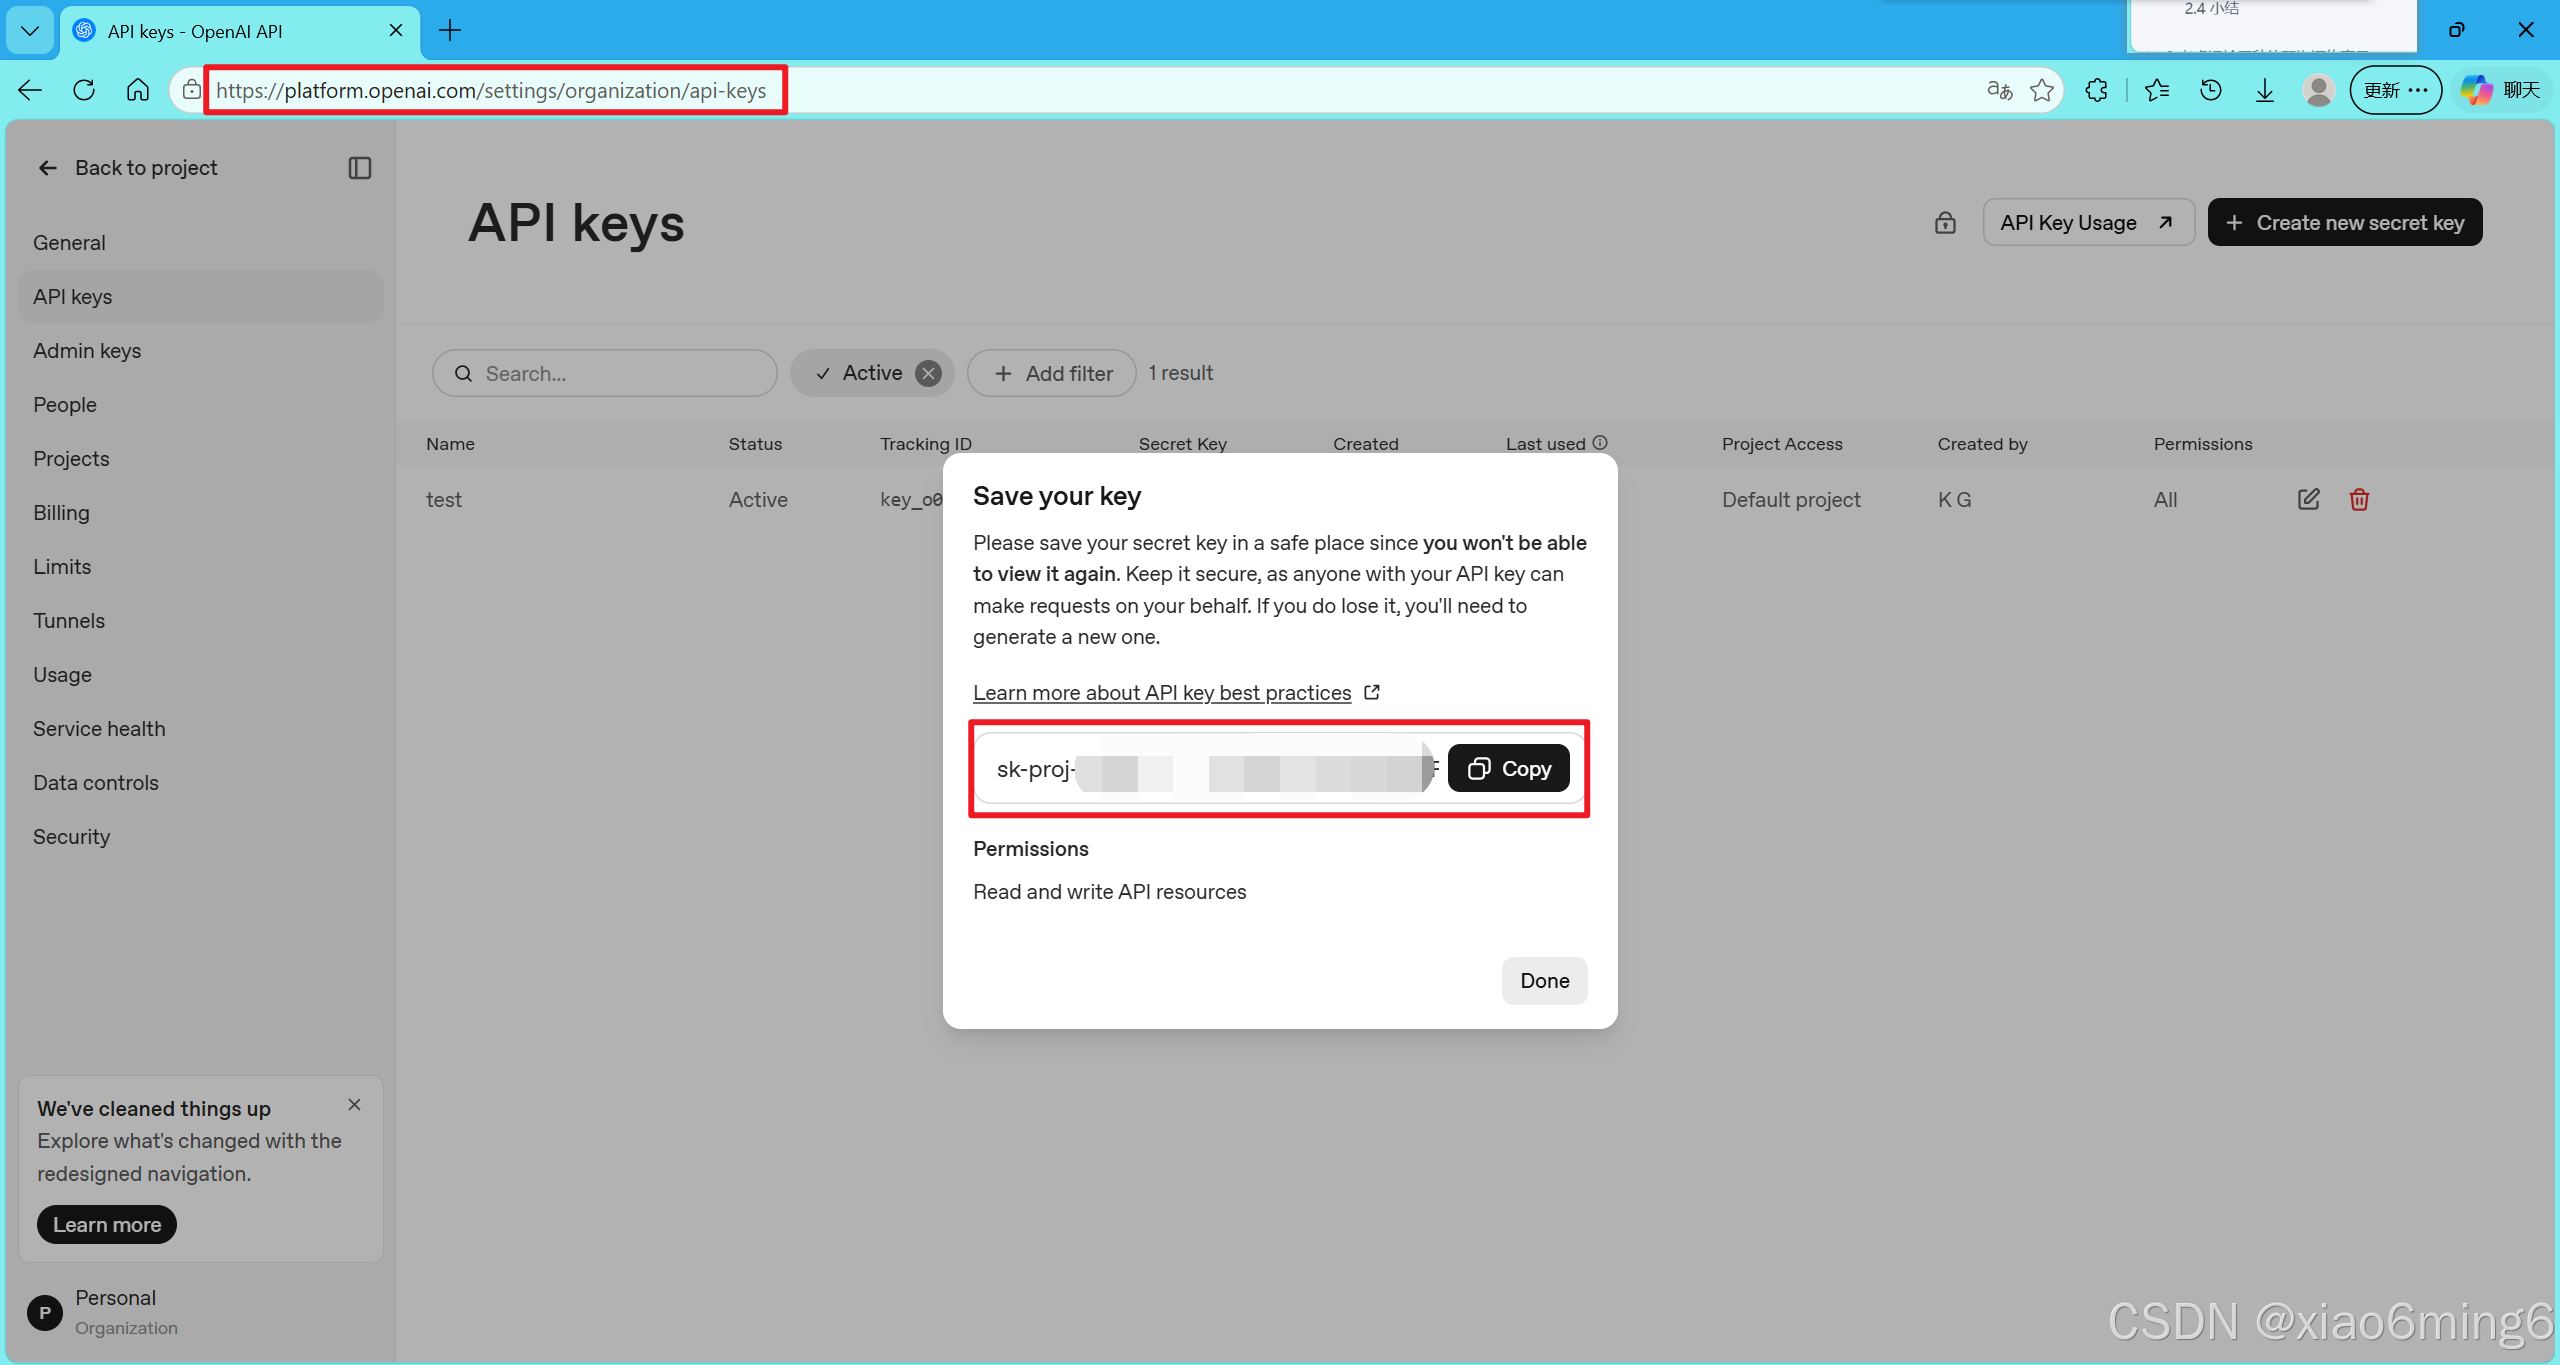Close the API keys browser tab
Image resolution: width=2560 pixels, height=1365 pixels.
pos(396,30)
